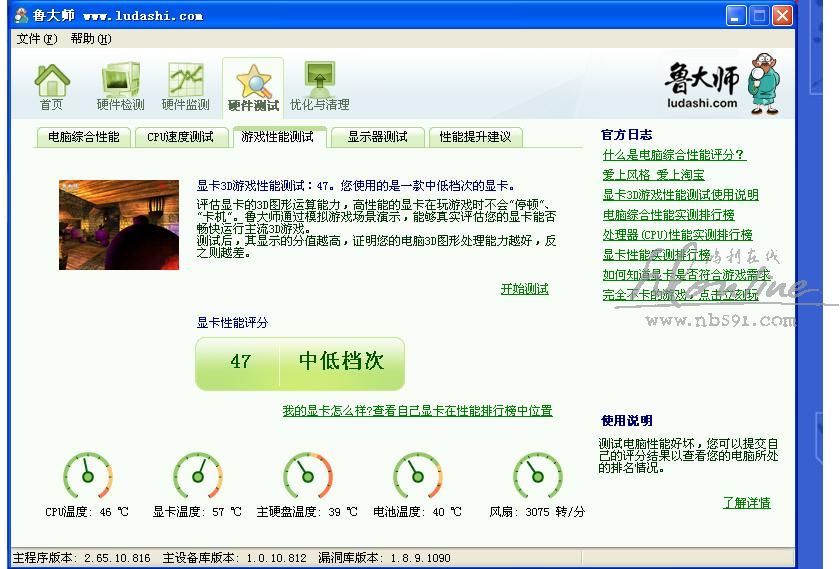Click the 首页 home icon
This screenshot has width=840, height=569.
pyautogui.click(x=52, y=81)
